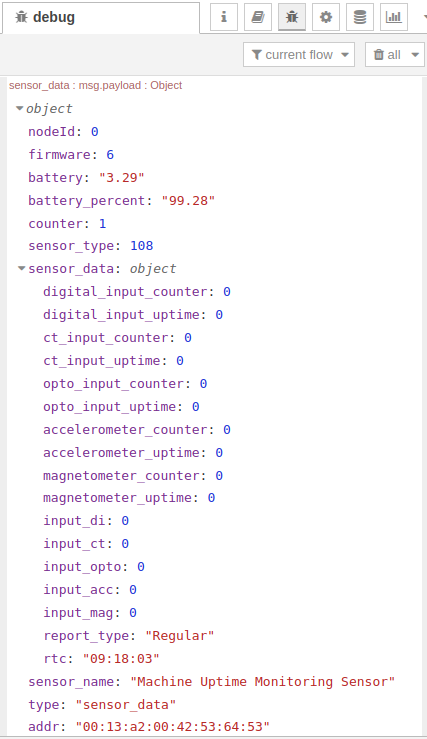Expand the sidebar tab overflow arrow
The image size is (427, 739).
(424, 17)
